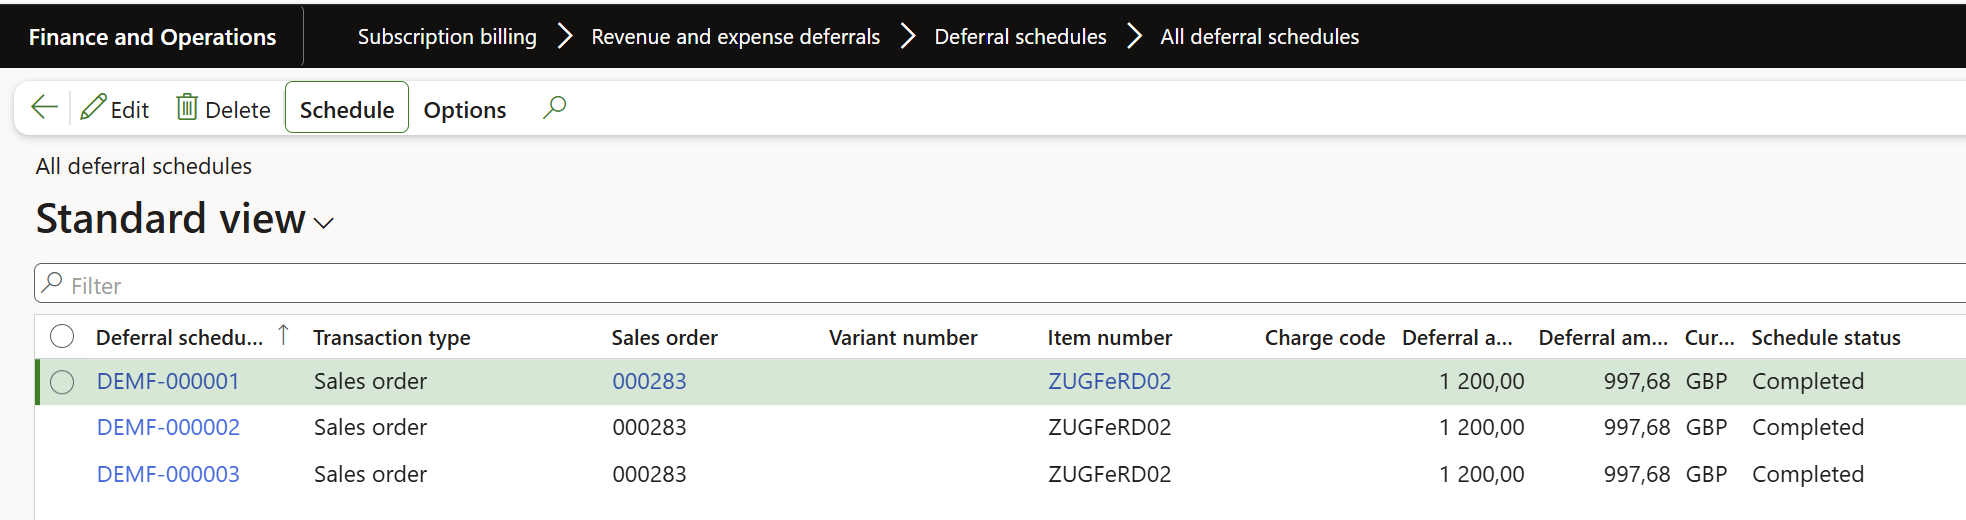
Task: Toggle the select-all rows circle in header
Action: click(62, 336)
